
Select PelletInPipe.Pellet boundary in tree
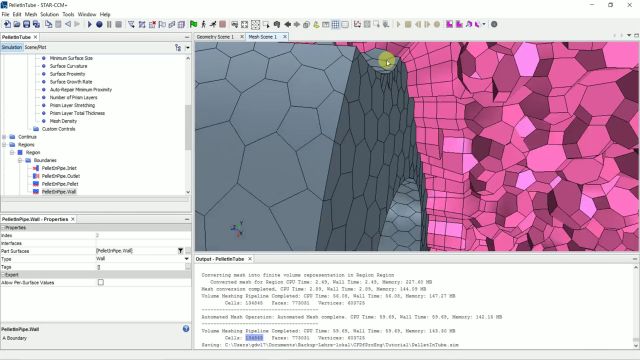pos(60,184)
